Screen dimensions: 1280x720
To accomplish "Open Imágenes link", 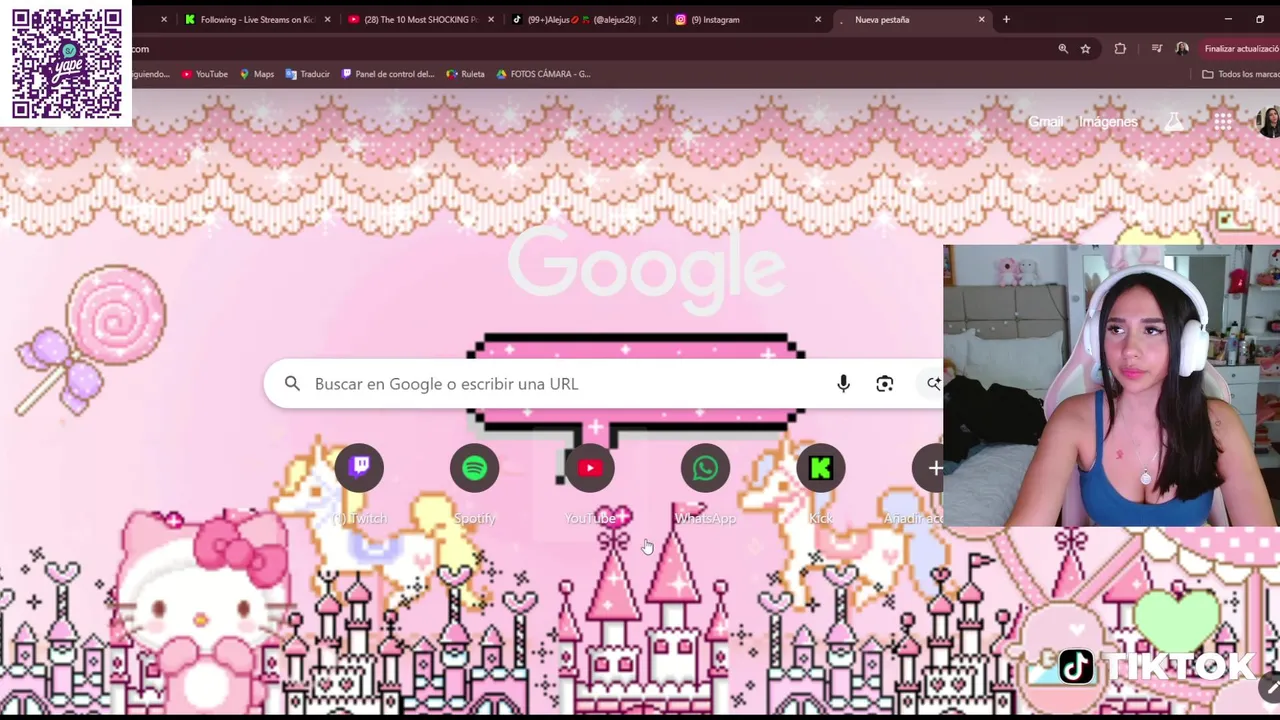I will tap(1108, 122).
